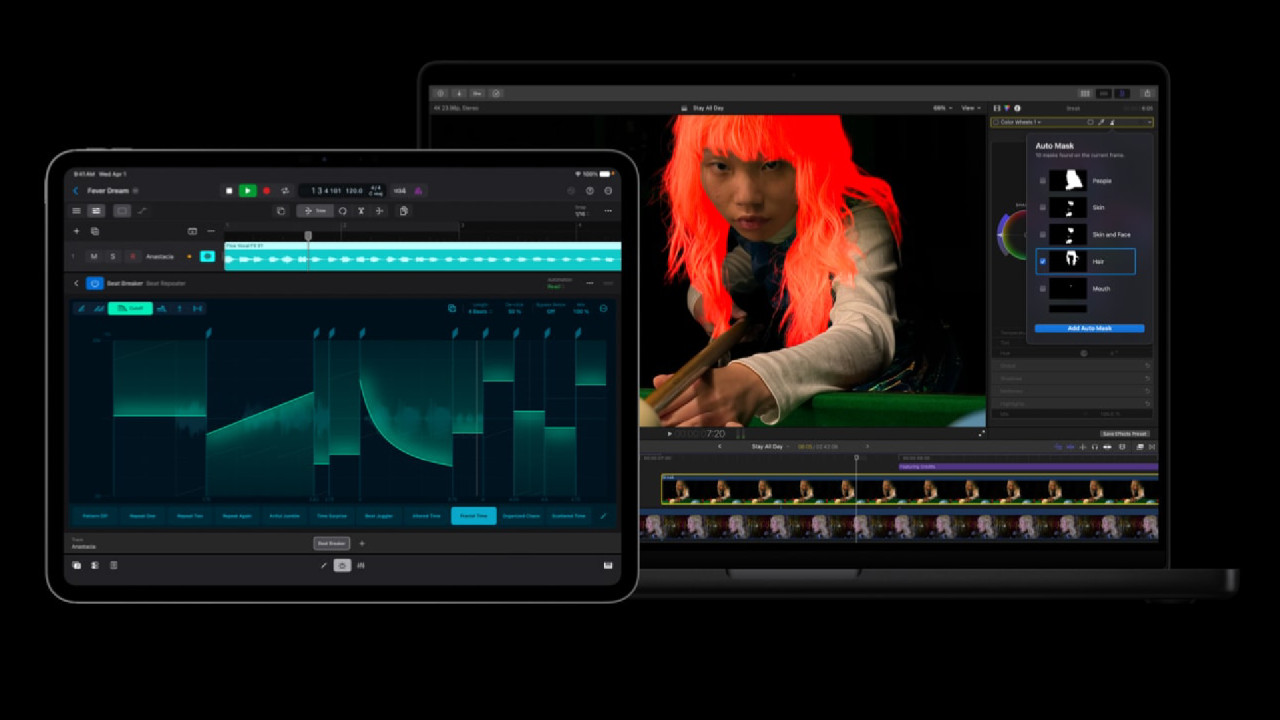The image size is (1280, 720).
Task: Open Logic Pro settings gear icon
Action: pos(608,191)
